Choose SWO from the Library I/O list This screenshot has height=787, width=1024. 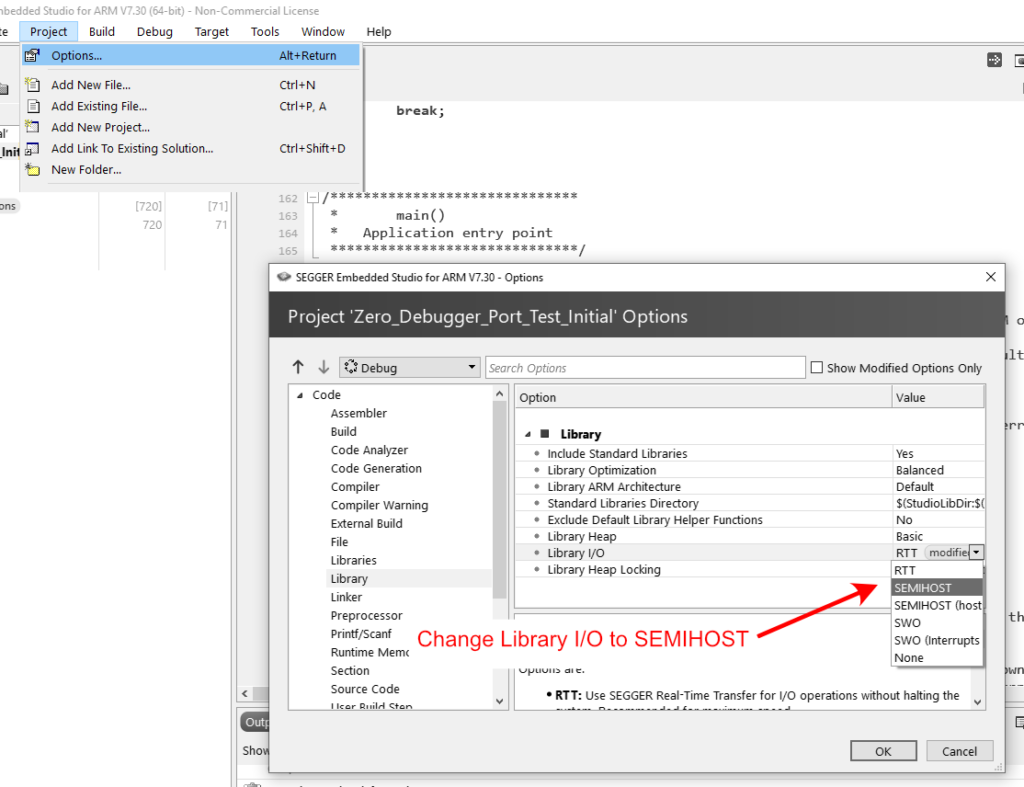pos(936,623)
